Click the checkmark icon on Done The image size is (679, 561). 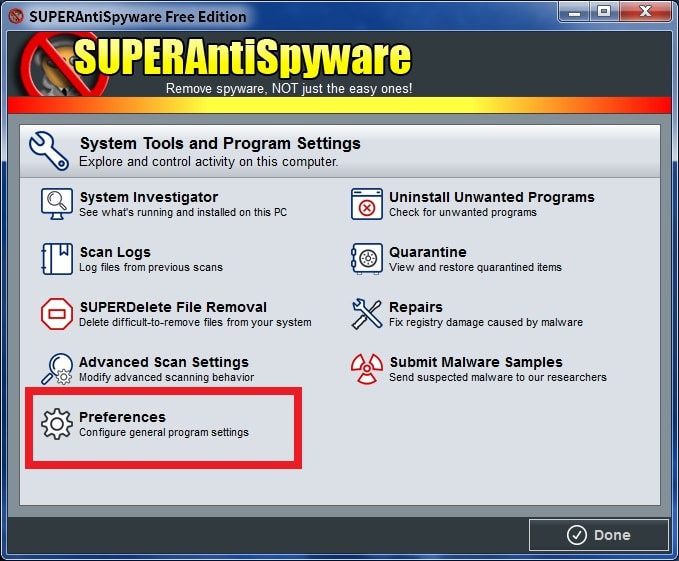[577, 535]
